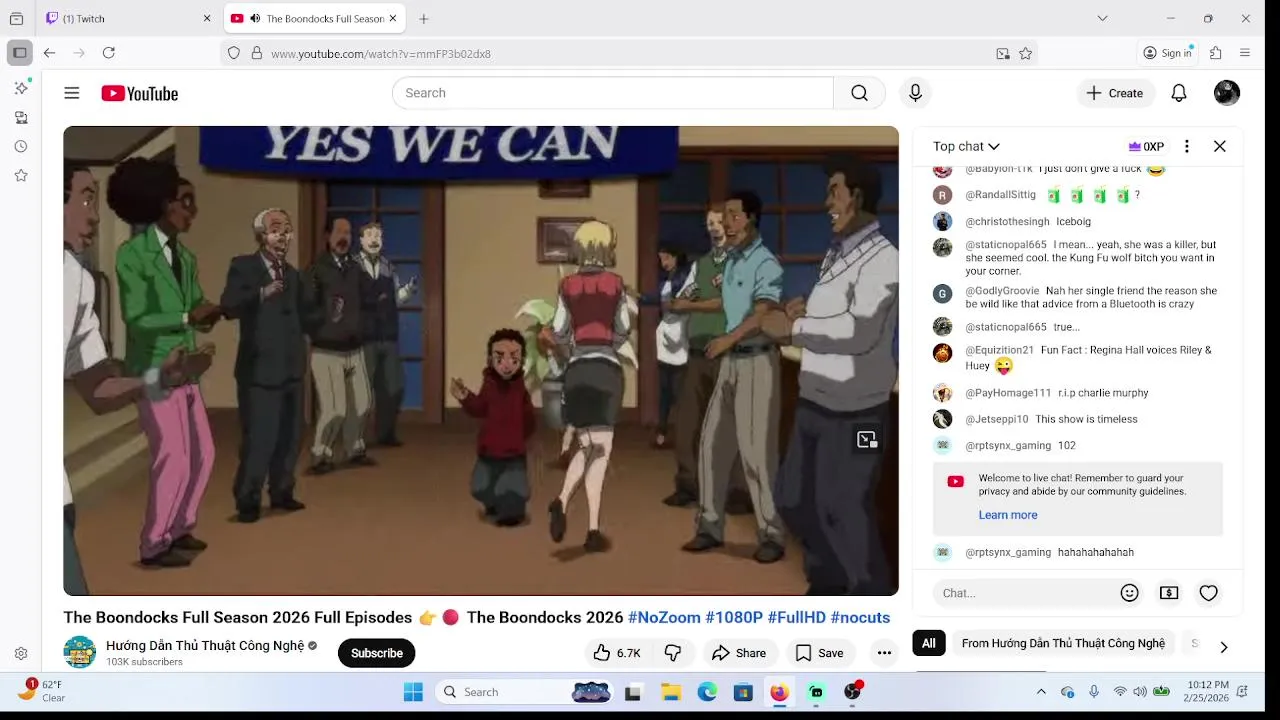Viewport: 1280px width, 720px height.
Task: Follow the Learn more link in chat
Action: click(x=1008, y=515)
